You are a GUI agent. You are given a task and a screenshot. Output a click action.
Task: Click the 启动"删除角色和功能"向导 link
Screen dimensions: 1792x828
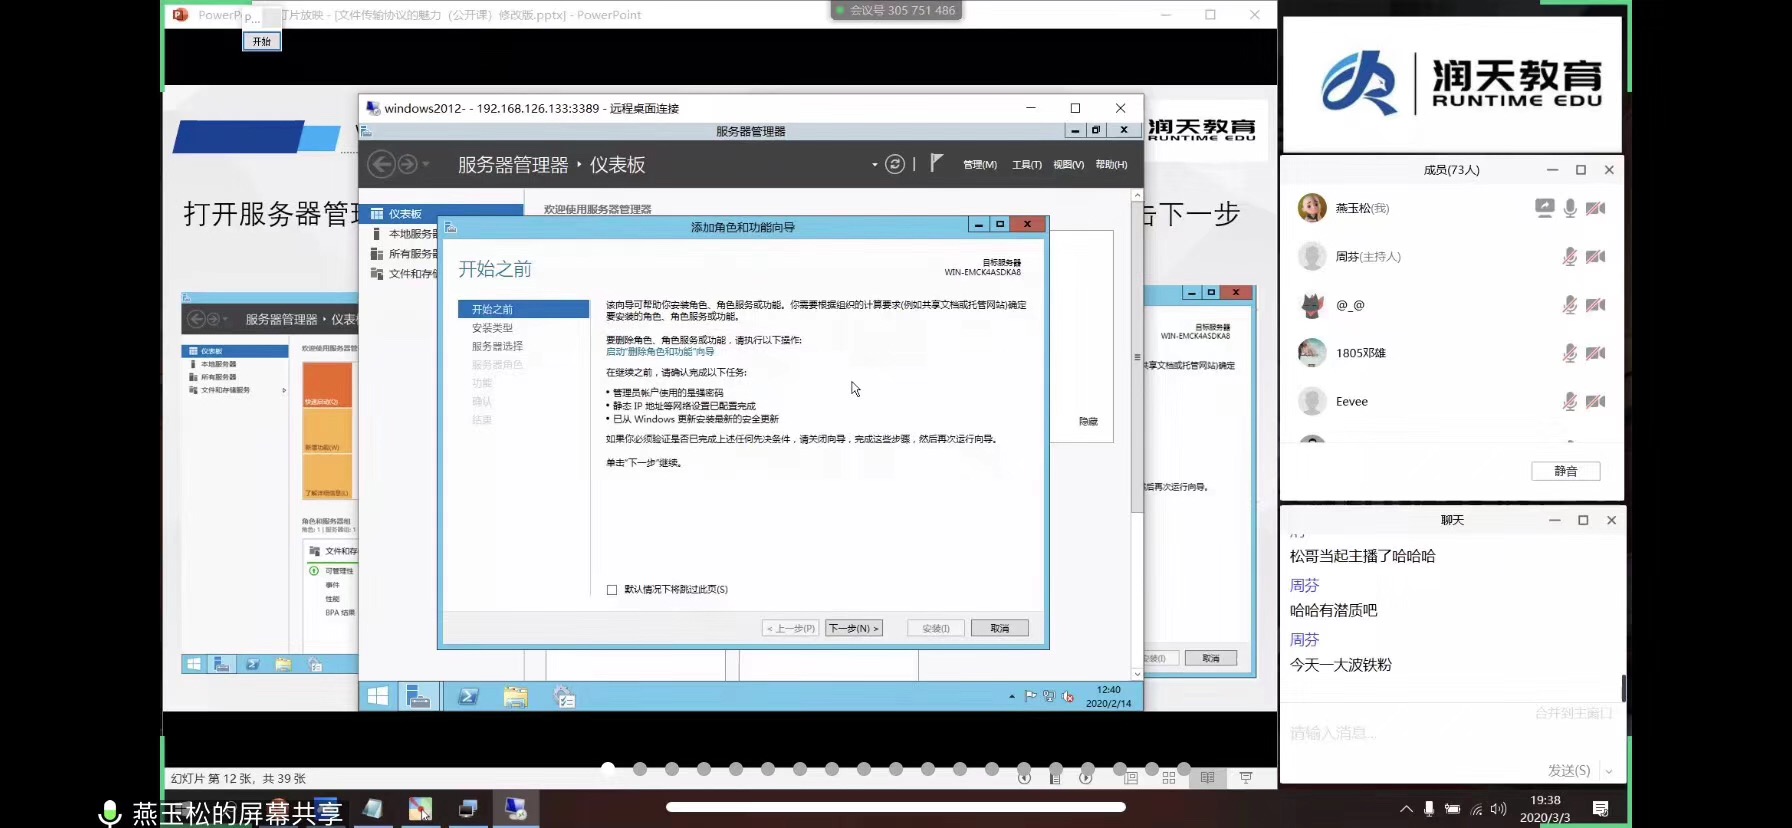(x=660, y=352)
